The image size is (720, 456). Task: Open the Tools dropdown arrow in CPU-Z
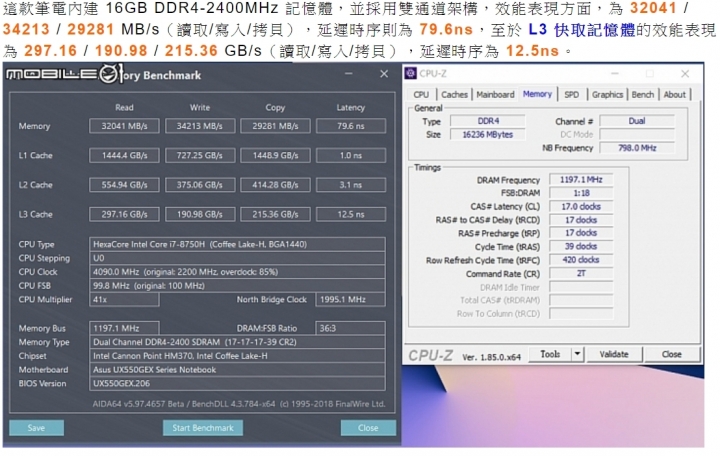click(577, 354)
